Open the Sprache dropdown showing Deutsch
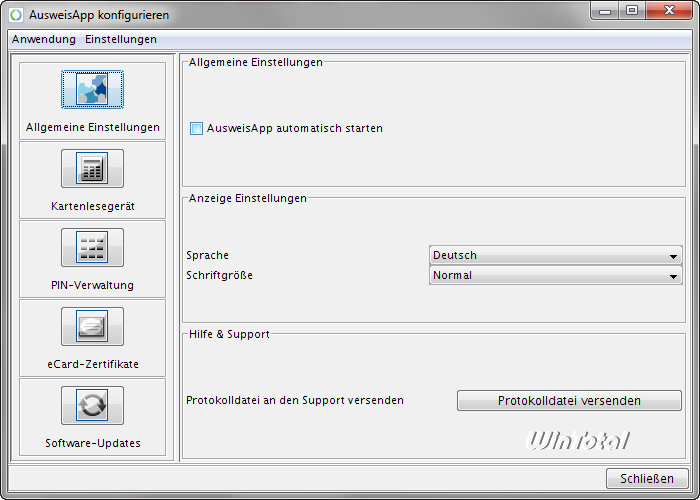The height and width of the screenshot is (500, 700). point(555,255)
